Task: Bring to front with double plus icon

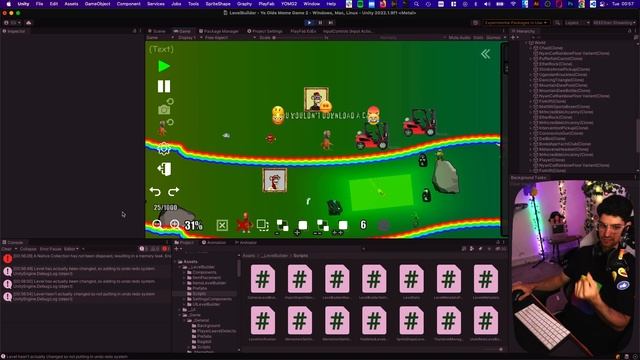Action: point(341,227)
